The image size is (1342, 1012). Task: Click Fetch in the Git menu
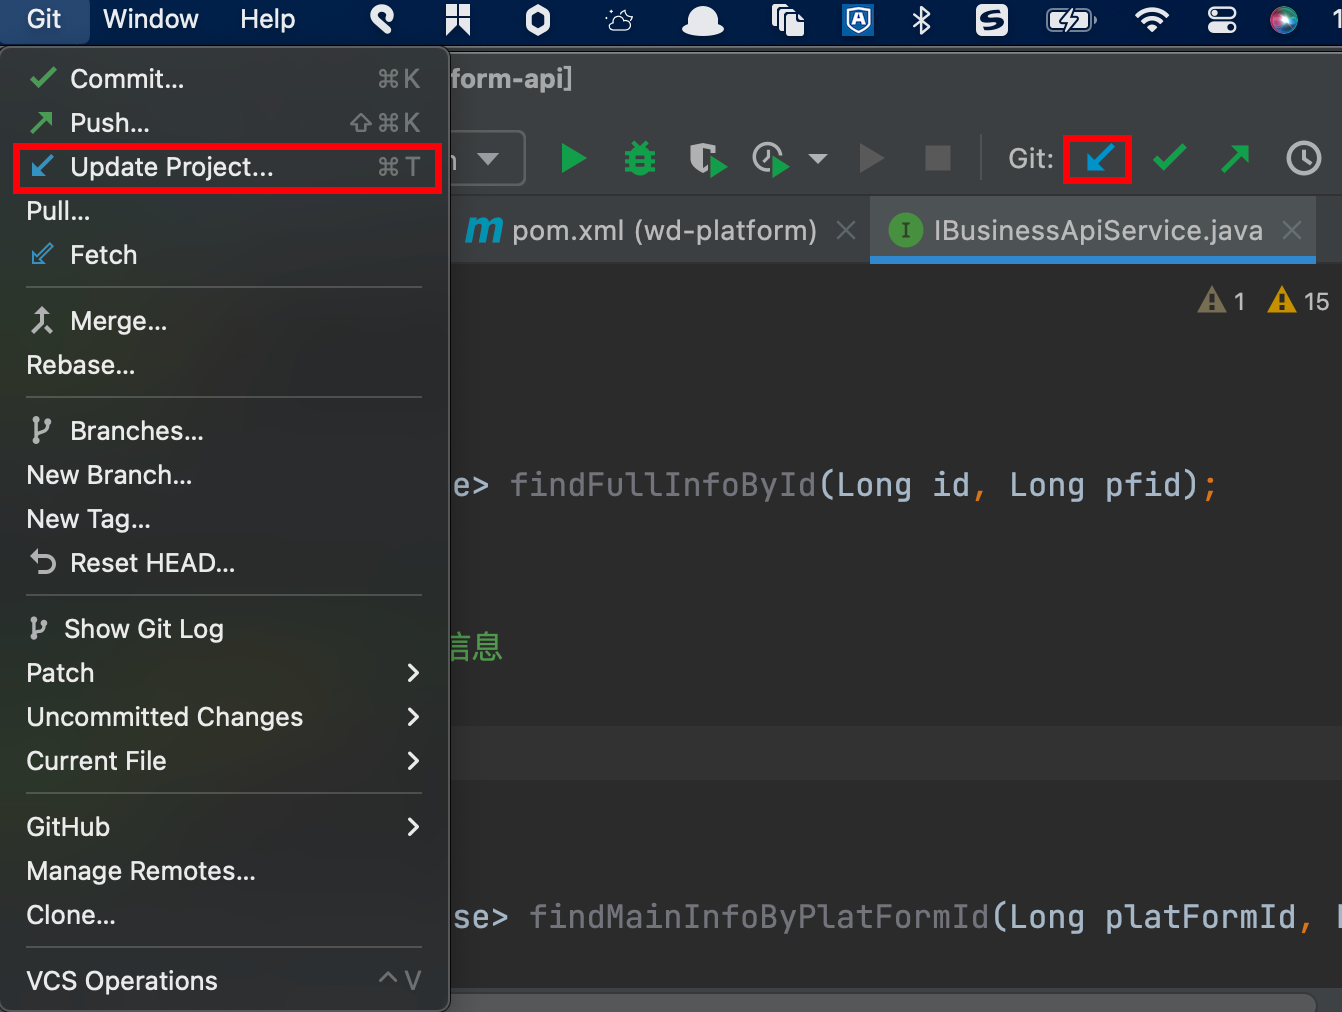pos(225,255)
